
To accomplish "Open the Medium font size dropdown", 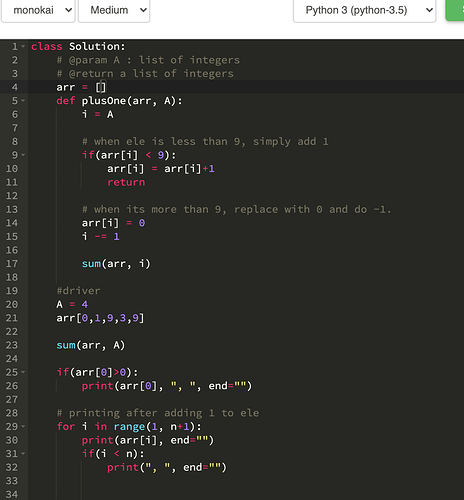I will point(114,10).
